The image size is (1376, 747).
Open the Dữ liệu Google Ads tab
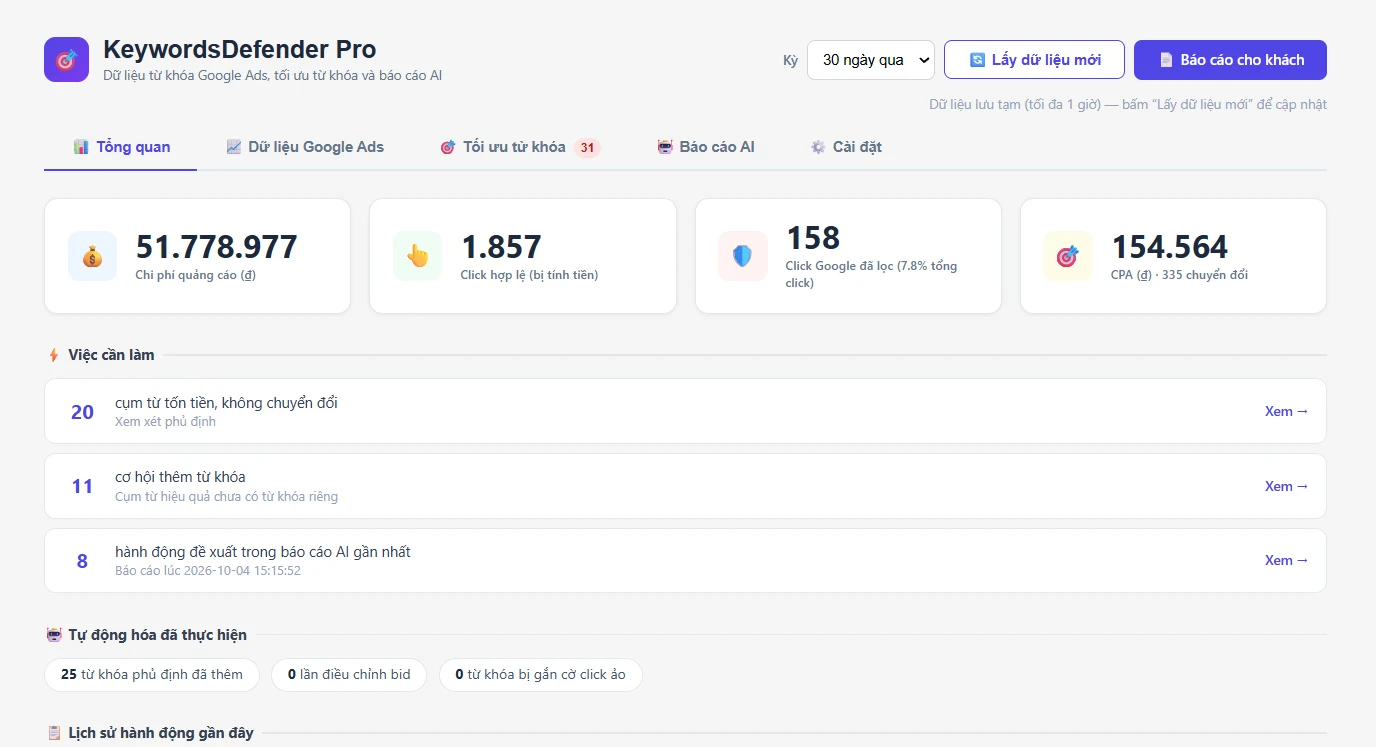point(305,147)
